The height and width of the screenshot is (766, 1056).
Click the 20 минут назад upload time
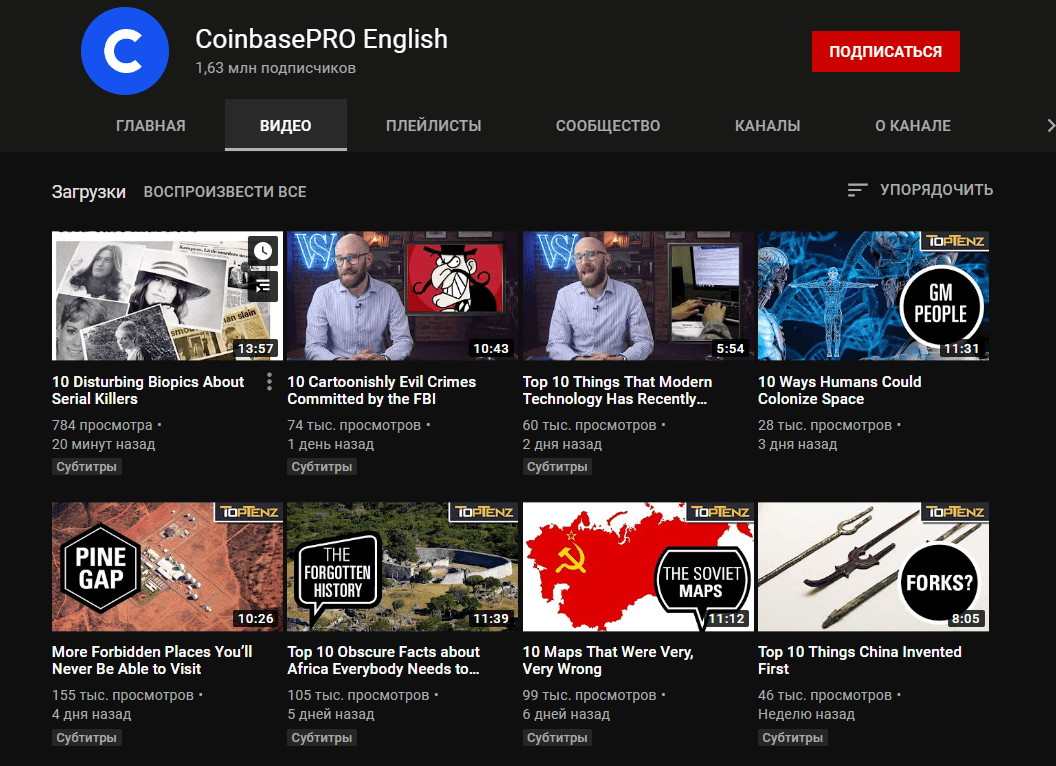(x=104, y=445)
